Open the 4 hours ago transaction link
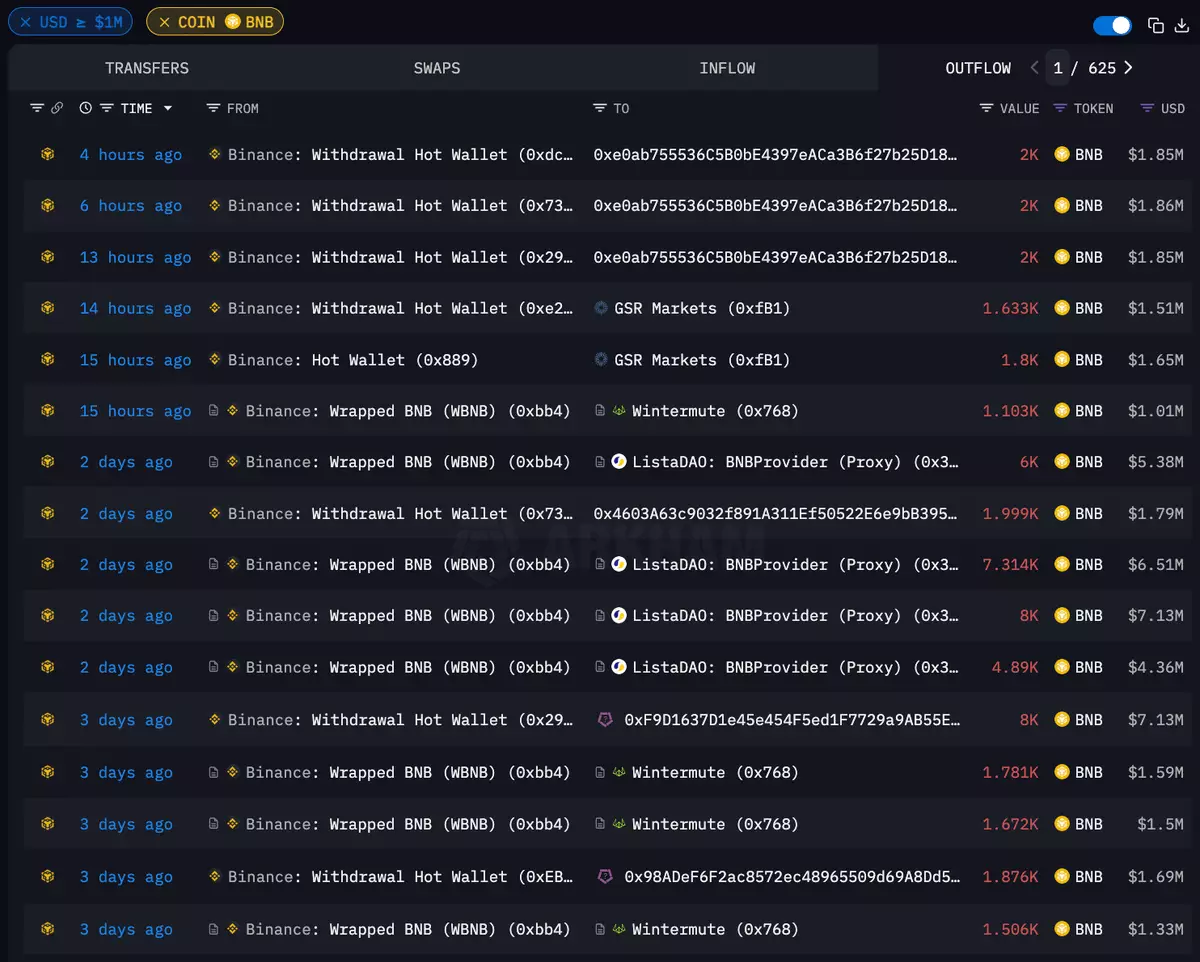This screenshot has width=1200, height=962. [x=131, y=155]
